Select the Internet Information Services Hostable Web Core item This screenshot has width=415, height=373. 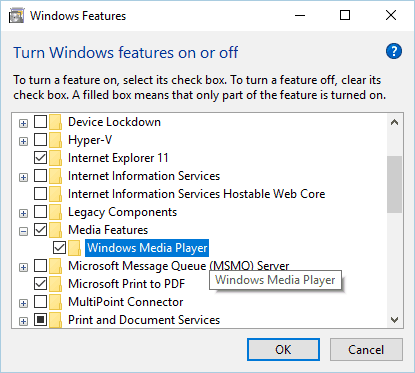click(196, 194)
